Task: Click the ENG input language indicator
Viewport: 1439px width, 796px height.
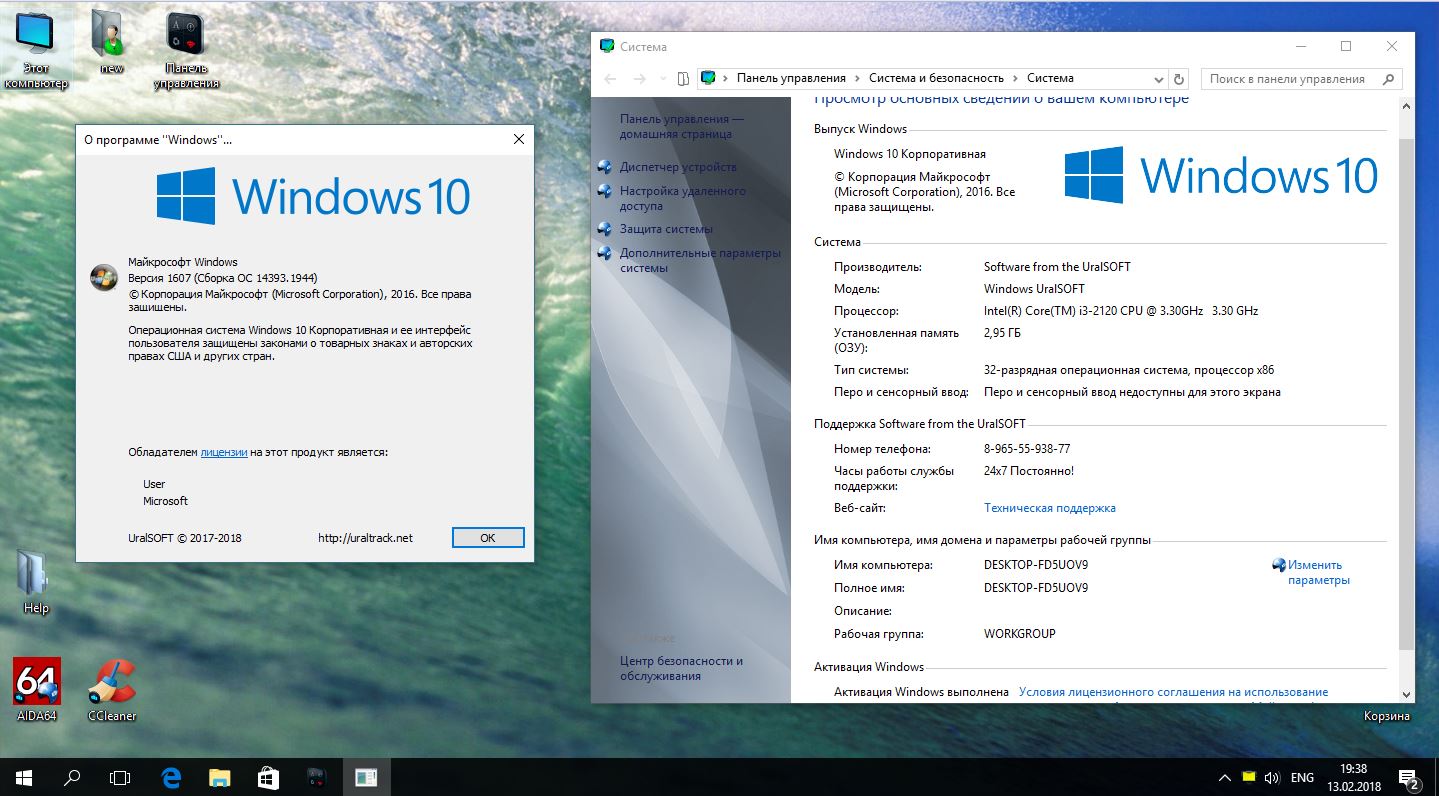Action: click(x=1302, y=777)
